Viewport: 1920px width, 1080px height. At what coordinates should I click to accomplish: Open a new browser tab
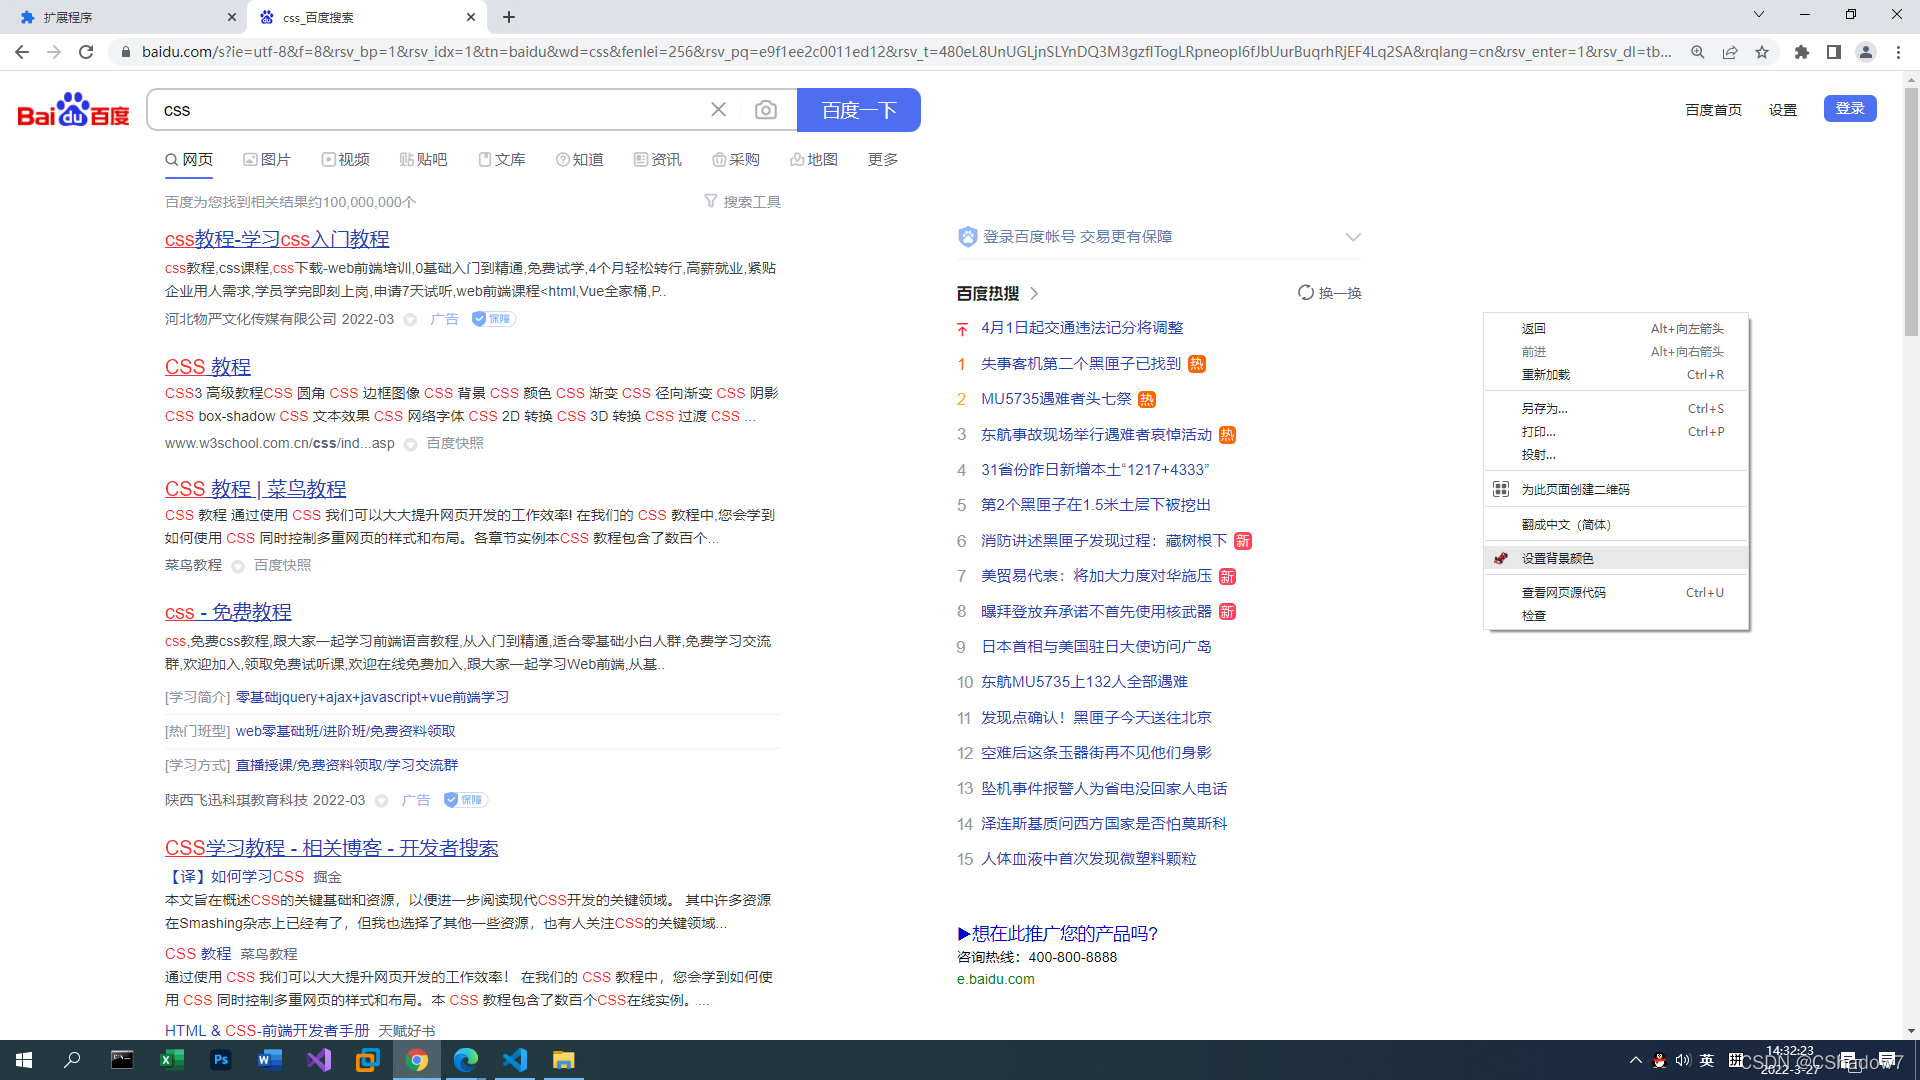509,17
